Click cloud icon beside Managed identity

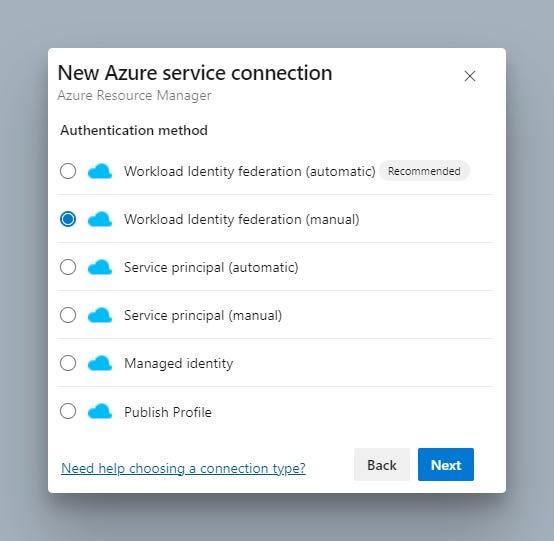tap(100, 364)
